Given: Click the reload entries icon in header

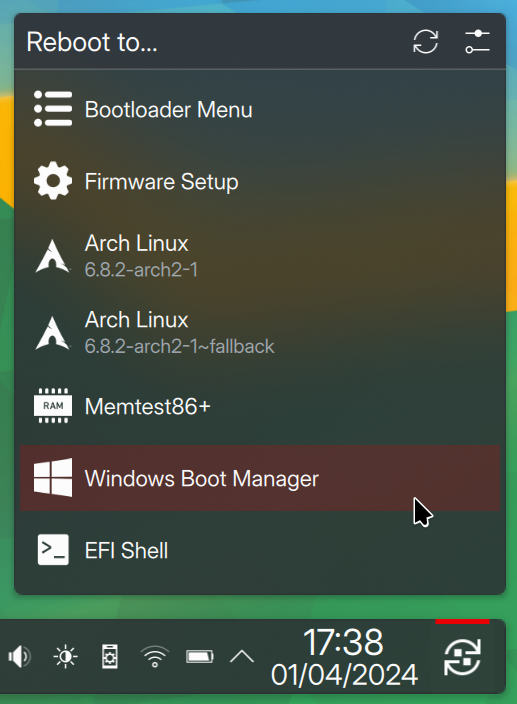Looking at the screenshot, I should [425, 42].
